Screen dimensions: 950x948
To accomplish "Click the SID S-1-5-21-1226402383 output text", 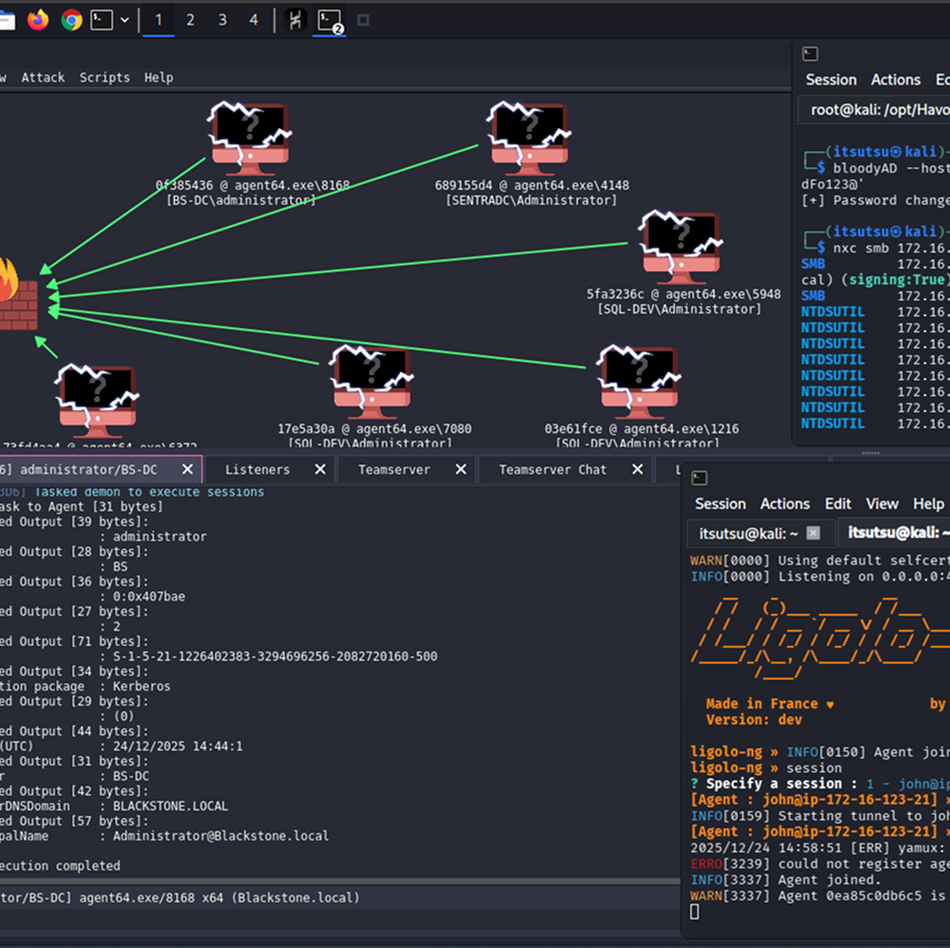I will (275, 657).
